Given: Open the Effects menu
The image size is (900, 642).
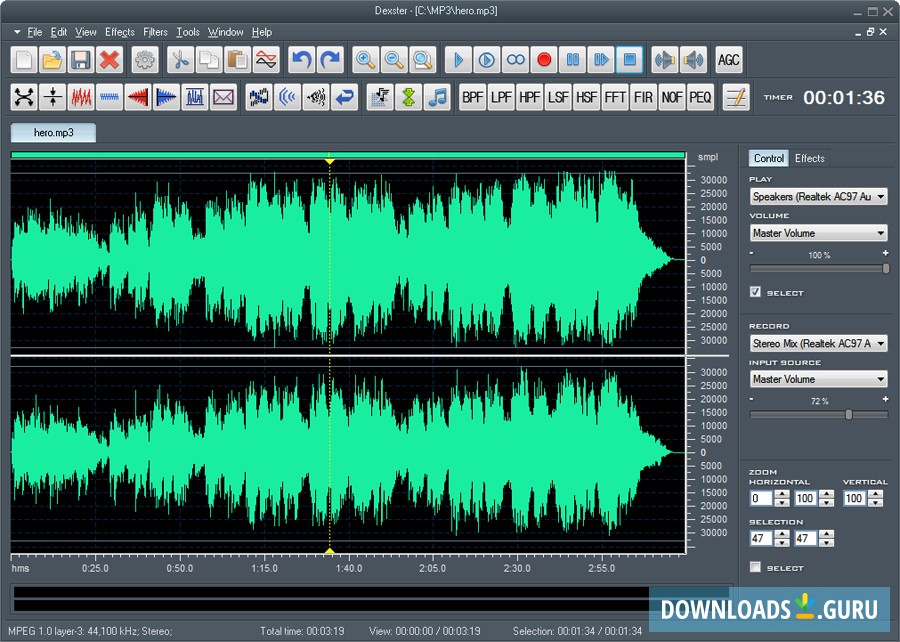Looking at the screenshot, I should [x=119, y=32].
